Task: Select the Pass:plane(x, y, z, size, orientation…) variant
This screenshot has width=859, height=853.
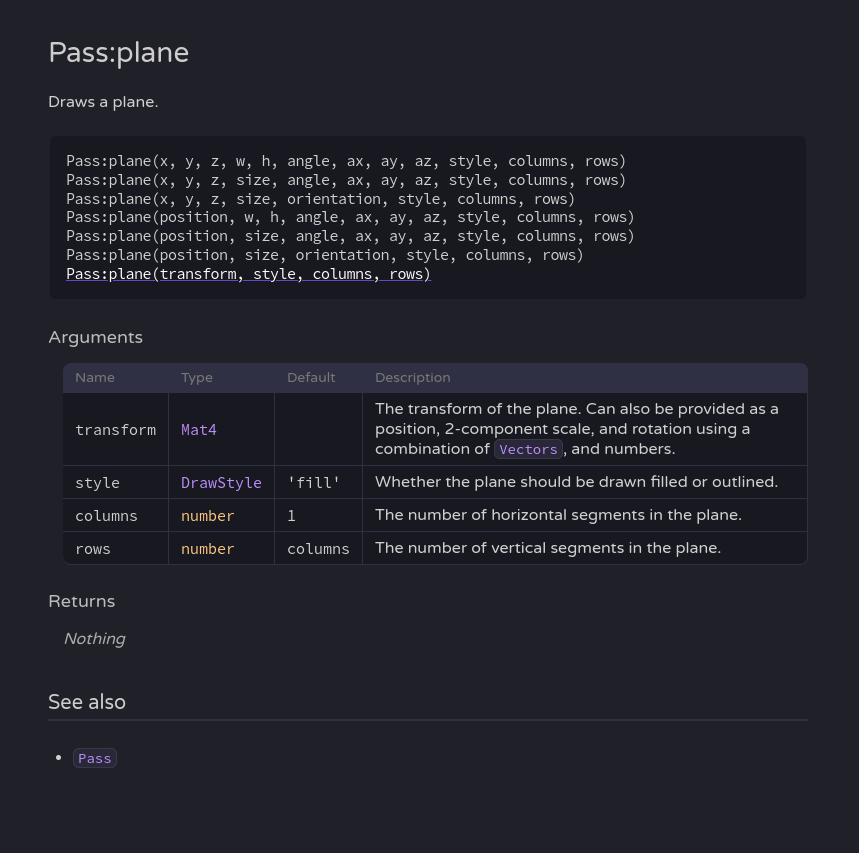Action: tap(320, 199)
